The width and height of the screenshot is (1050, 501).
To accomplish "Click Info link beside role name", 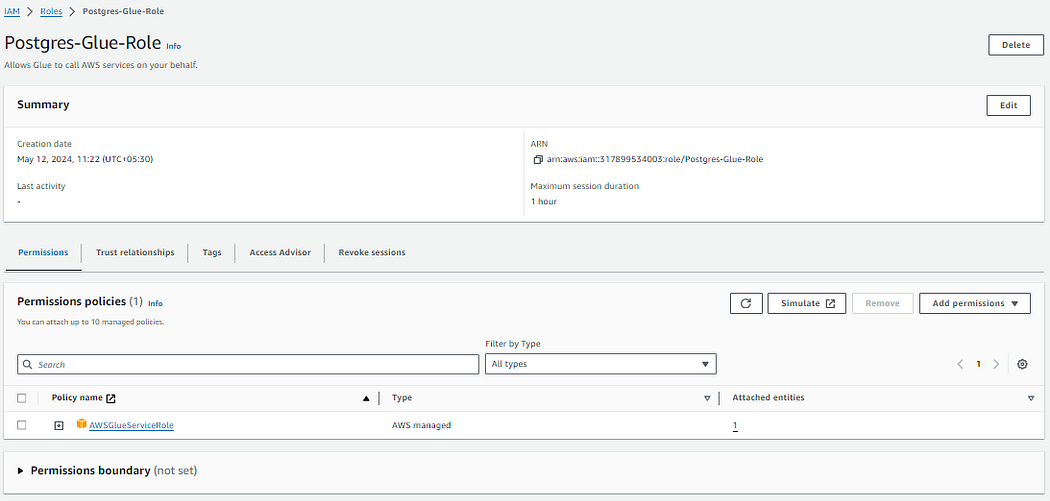I will 173,46.
